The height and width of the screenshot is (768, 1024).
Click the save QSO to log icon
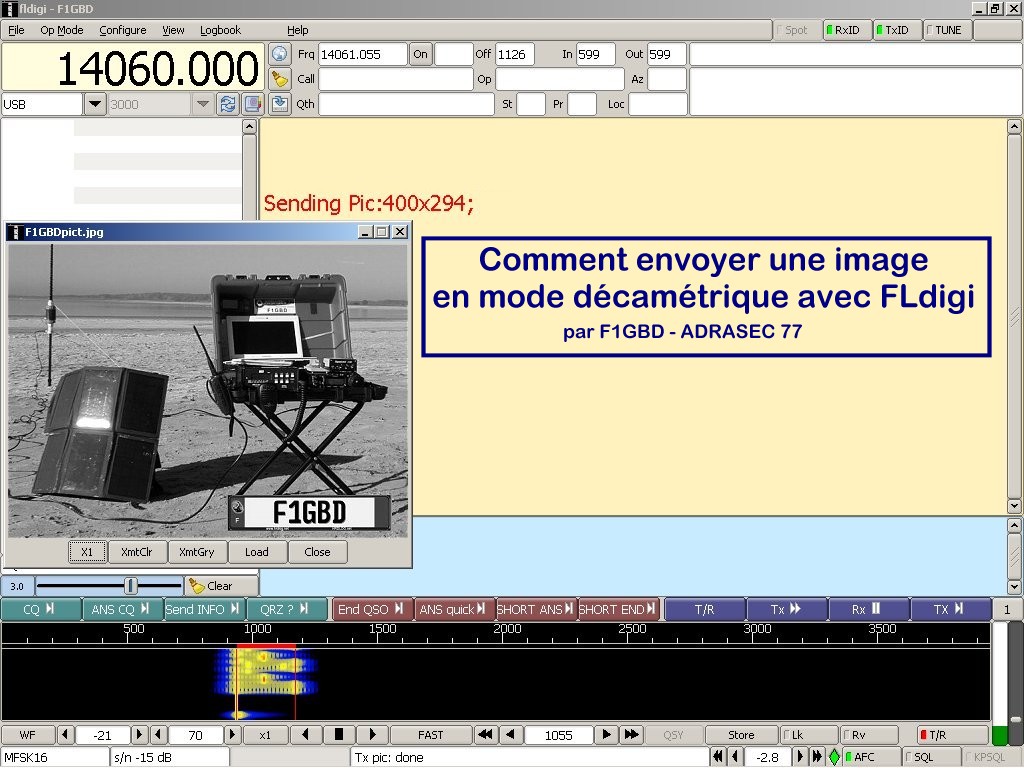[280, 104]
